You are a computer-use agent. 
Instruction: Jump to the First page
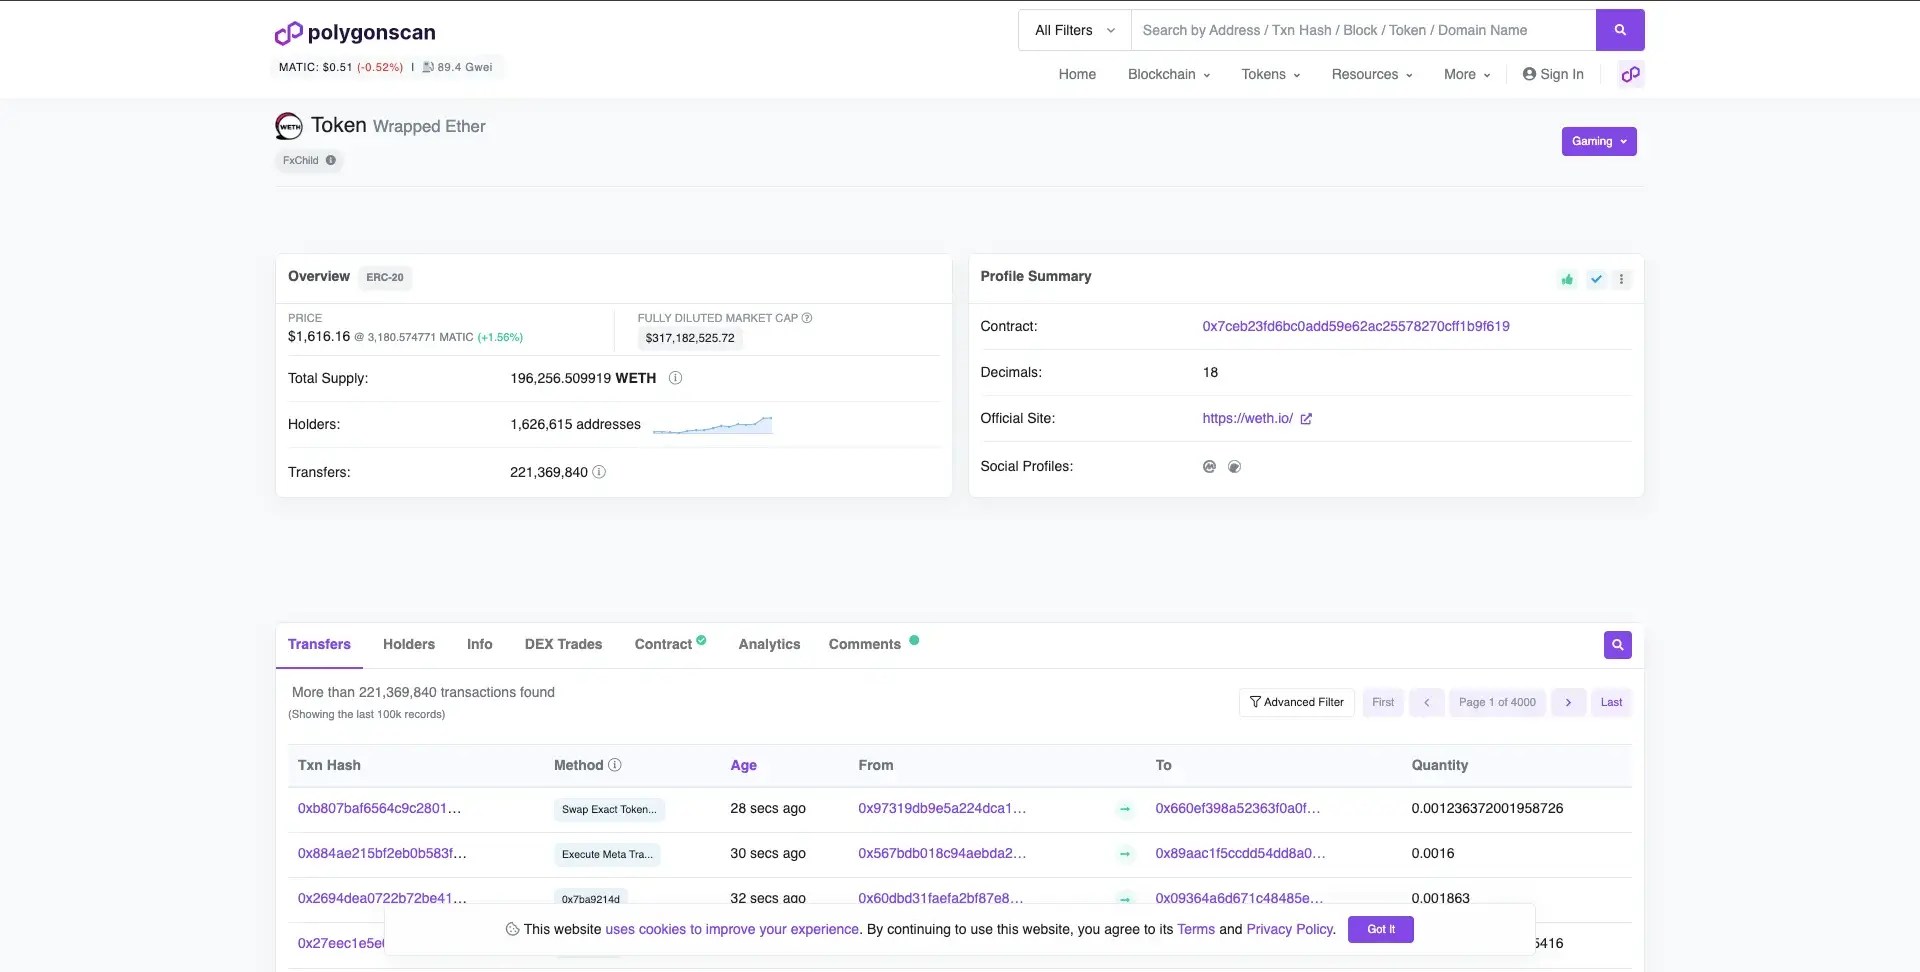point(1383,703)
